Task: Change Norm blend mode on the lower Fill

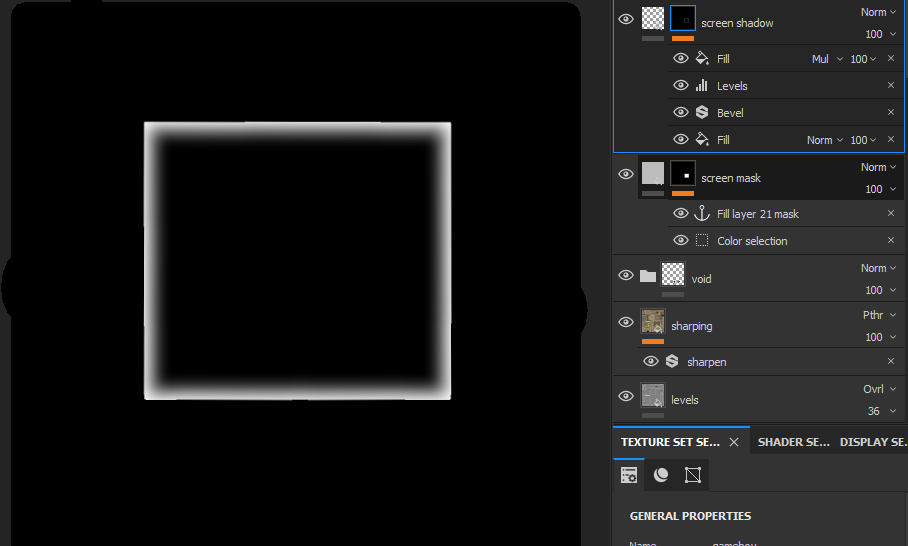Action: point(825,140)
